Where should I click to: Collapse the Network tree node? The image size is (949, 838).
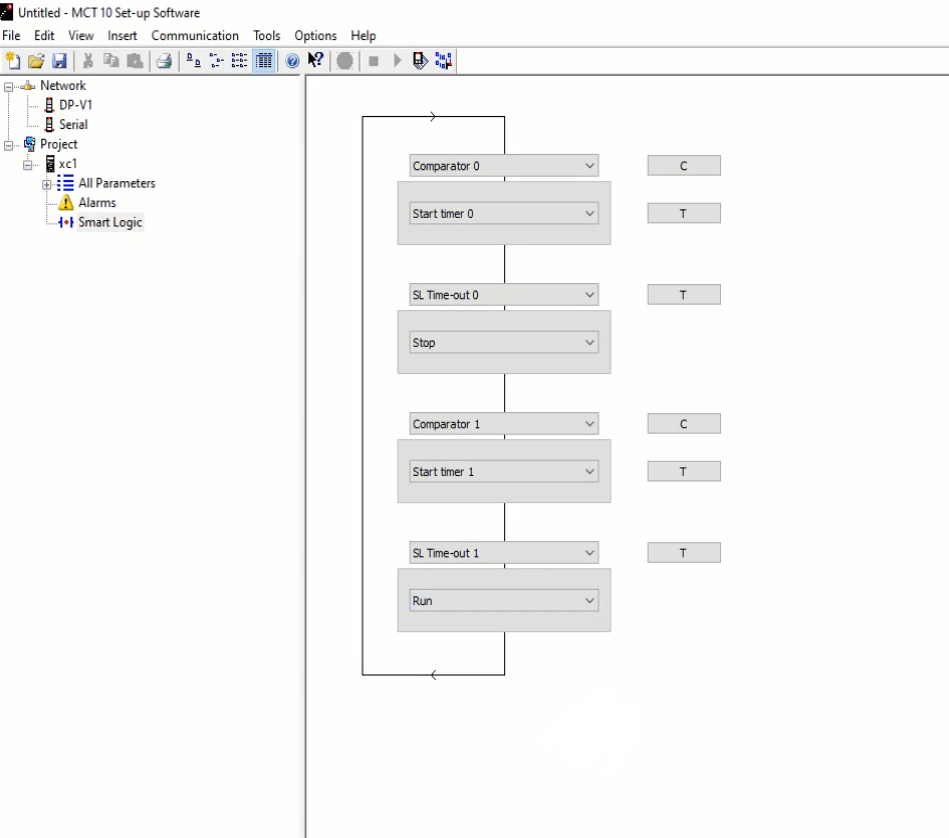tap(10, 86)
